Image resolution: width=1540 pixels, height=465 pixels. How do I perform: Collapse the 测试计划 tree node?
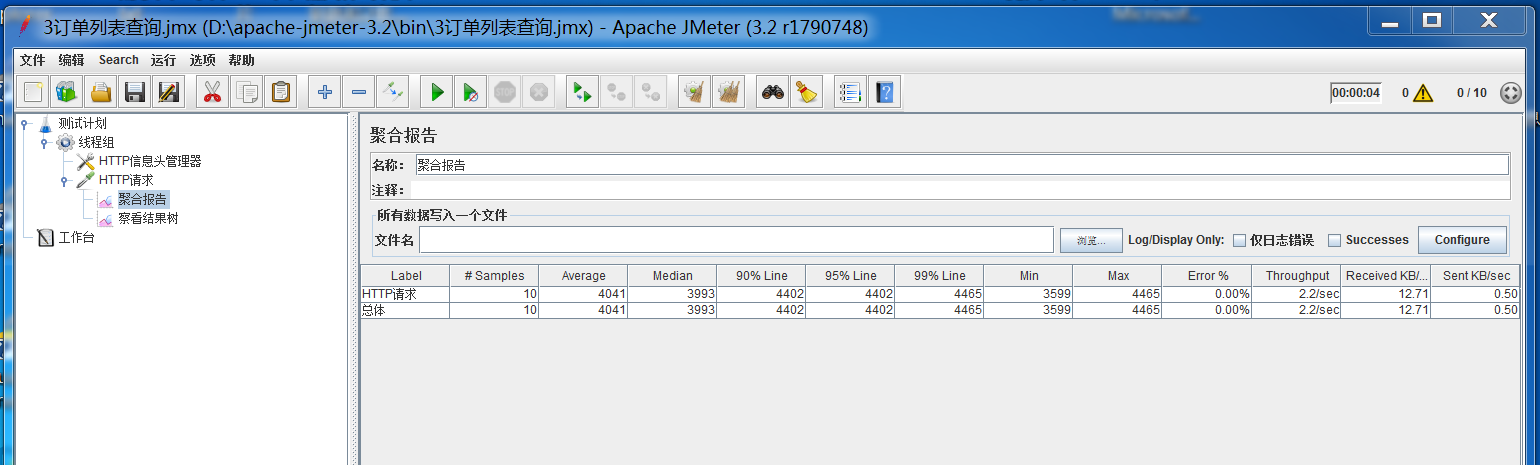(x=24, y=124)
